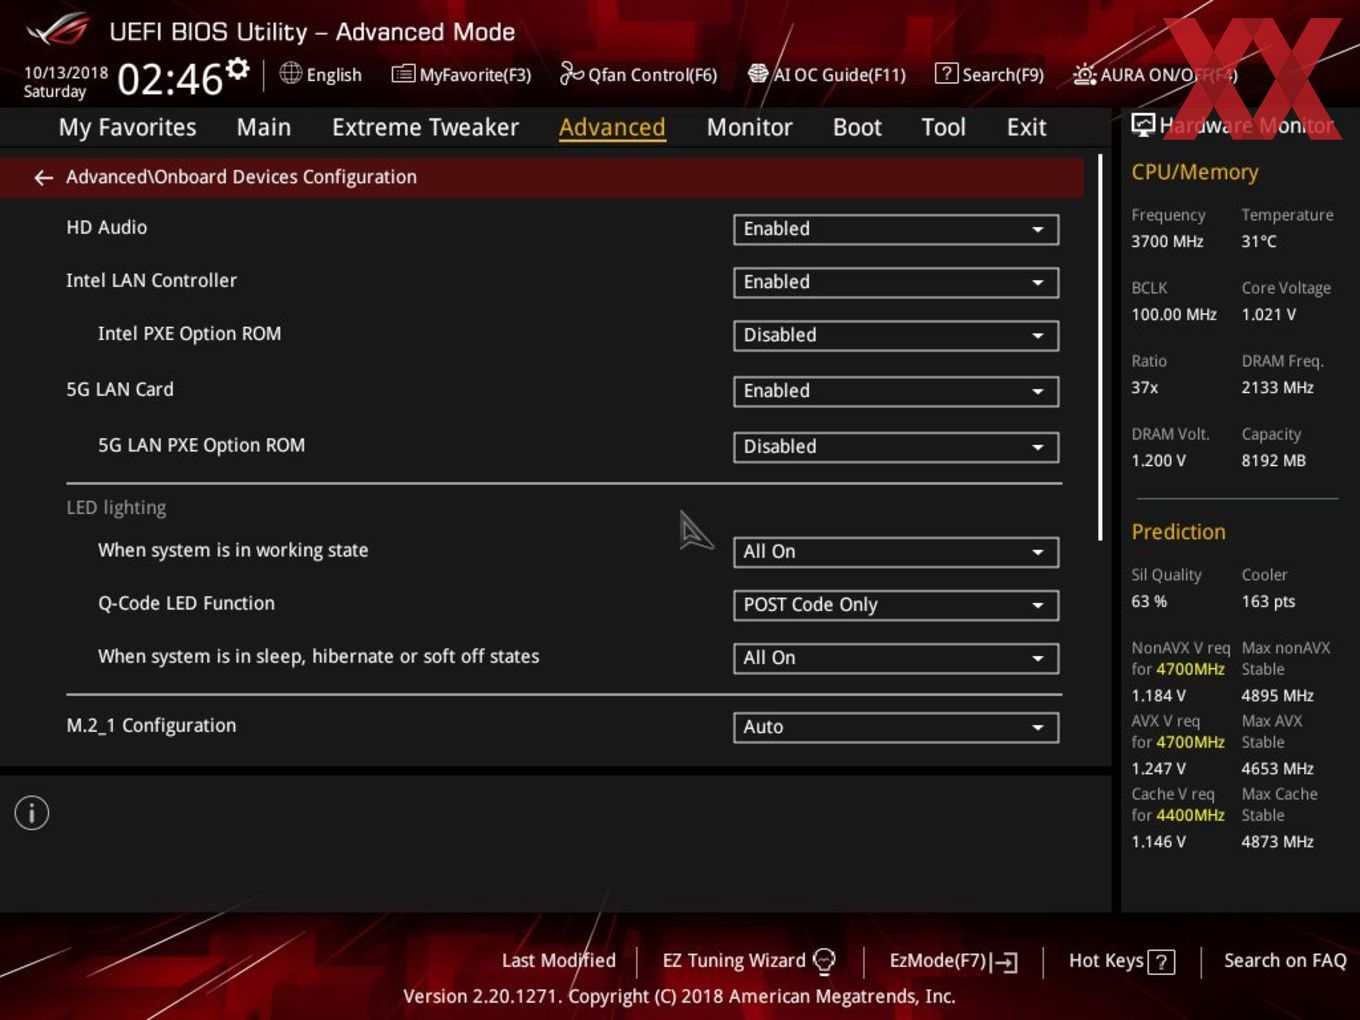The height and width of the screenshot is (1020, 1360).
Task: Select Q-Code LED Function label
Action: coord(186,604)
